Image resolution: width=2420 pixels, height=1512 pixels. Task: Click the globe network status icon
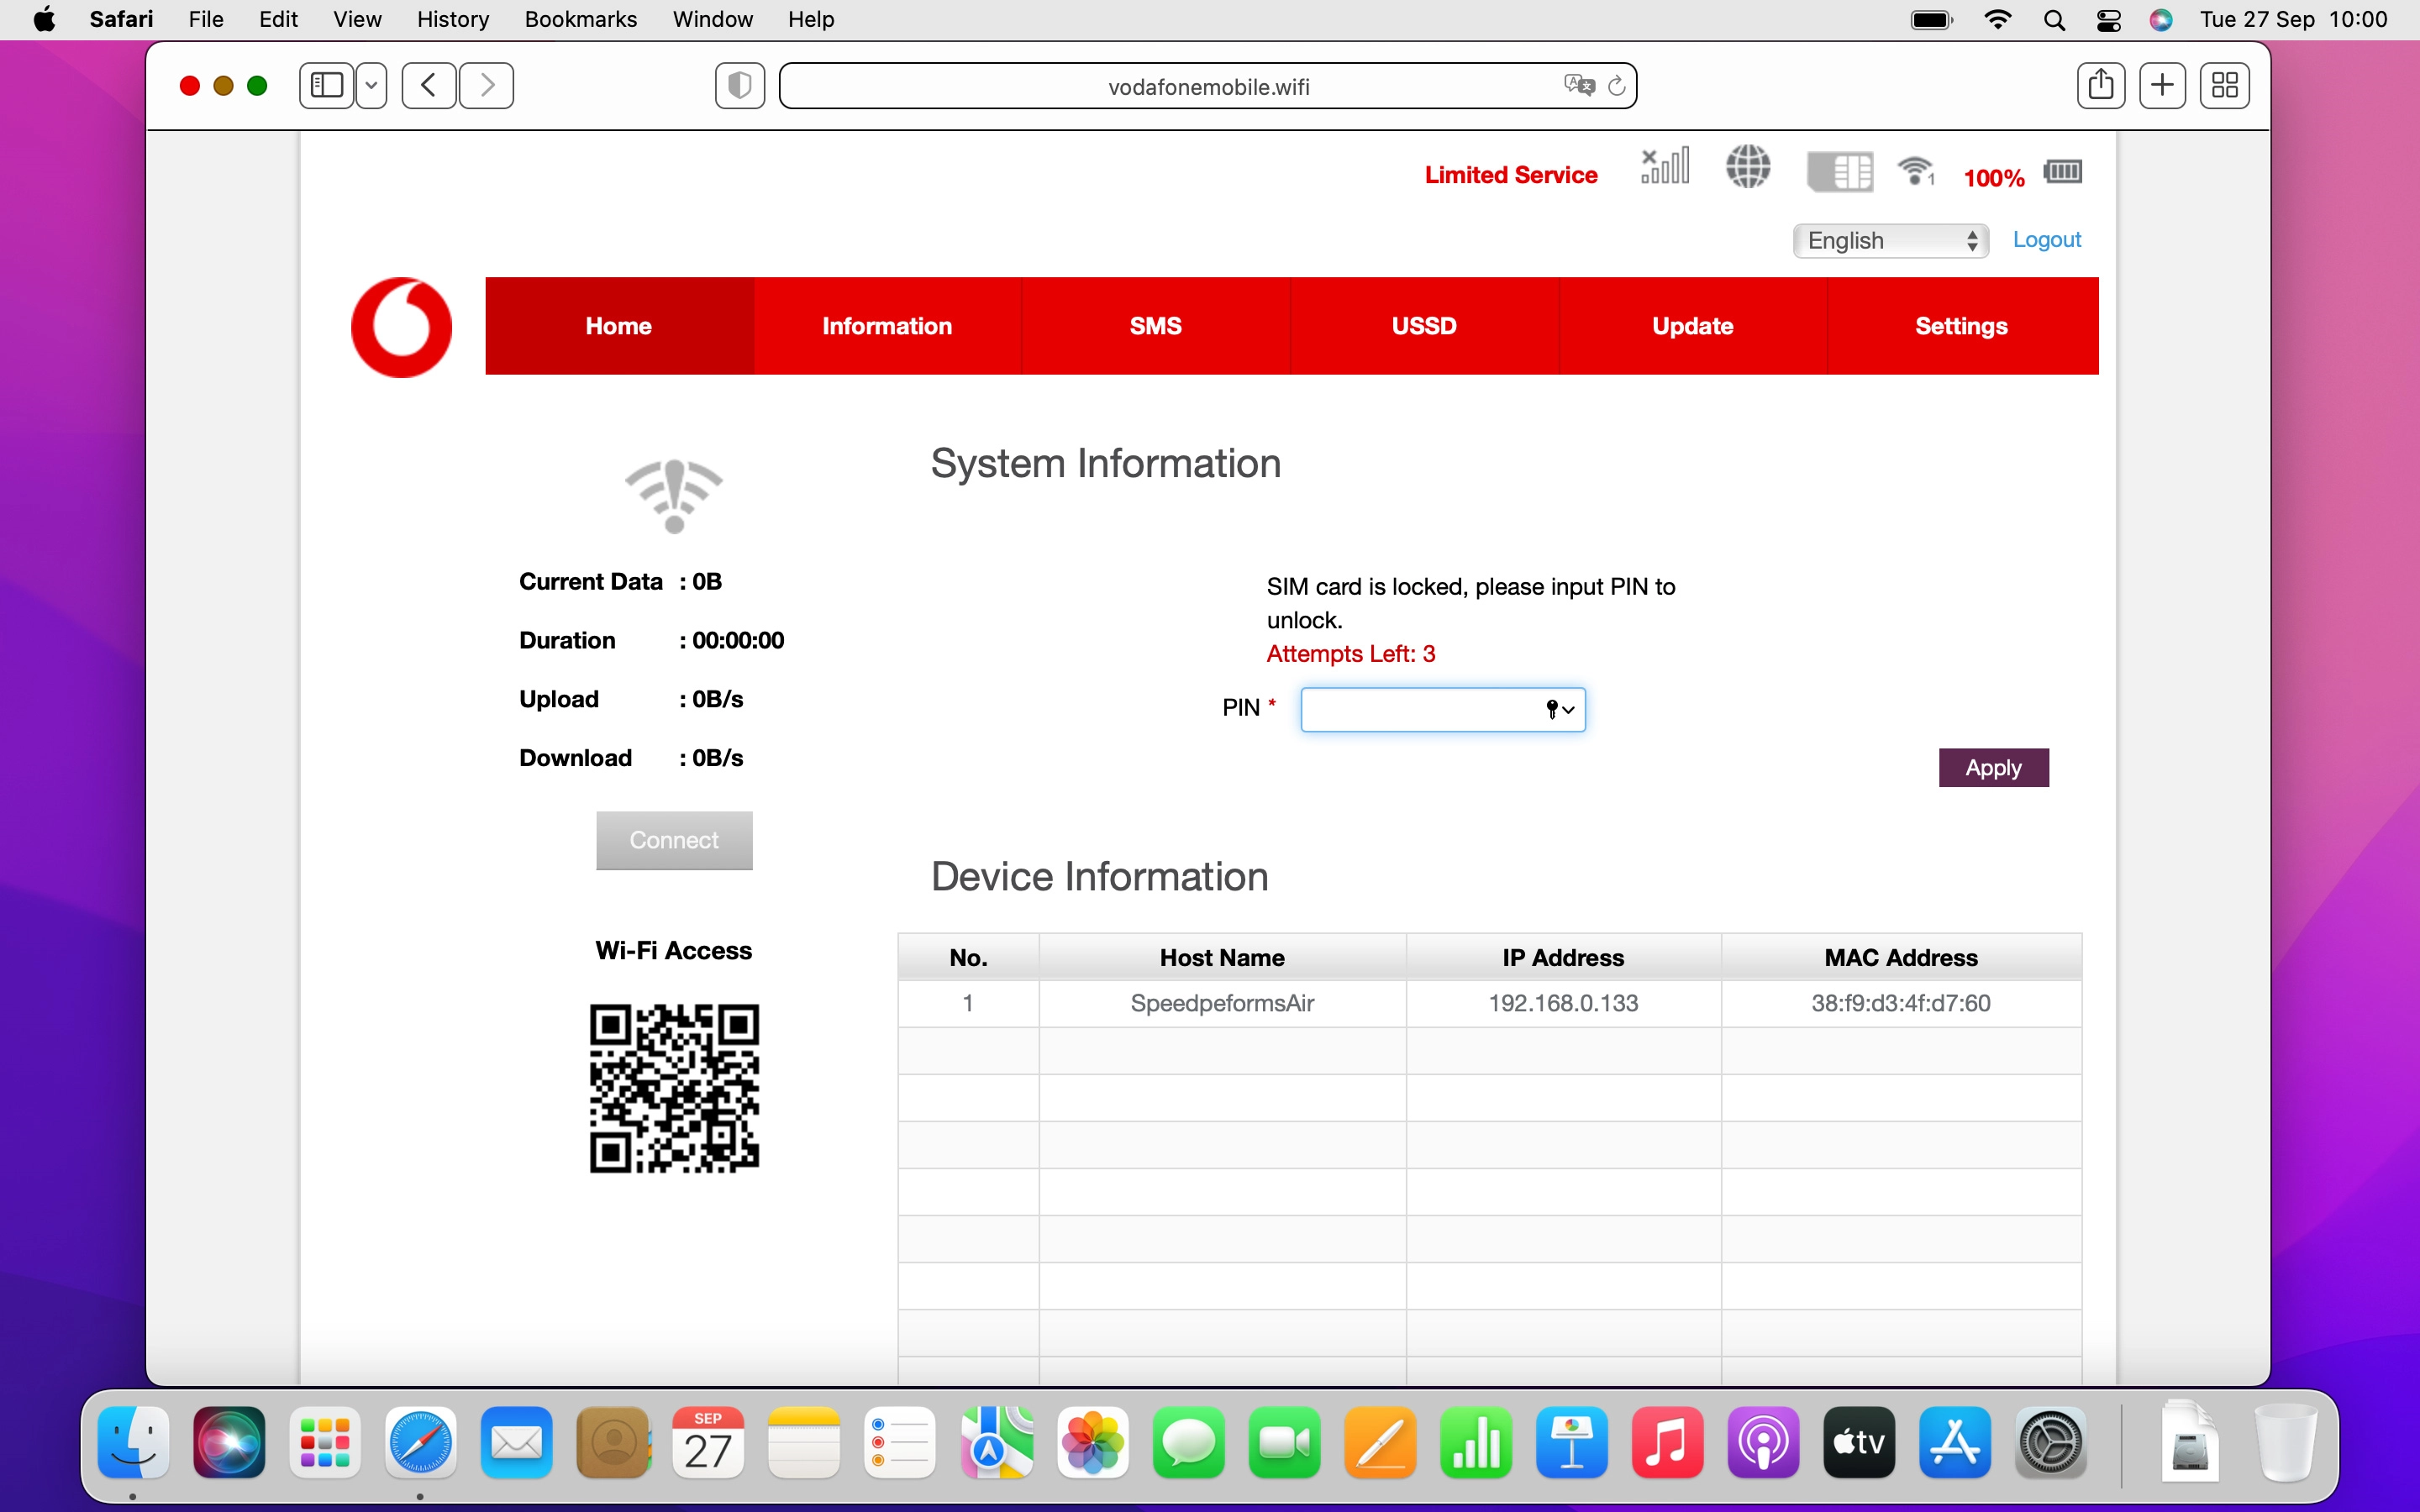pyautogui.click(x=1748, y=167)
